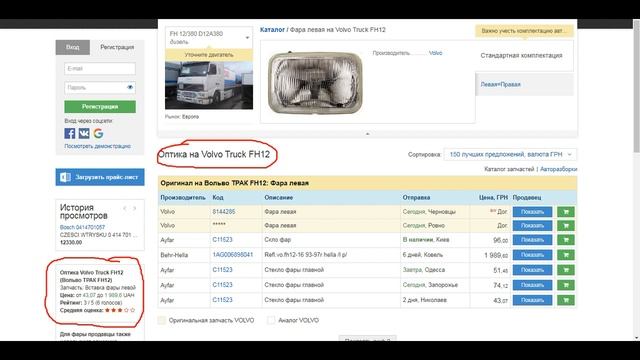Click Уточните двигатель yellow button

click(209, 55)
